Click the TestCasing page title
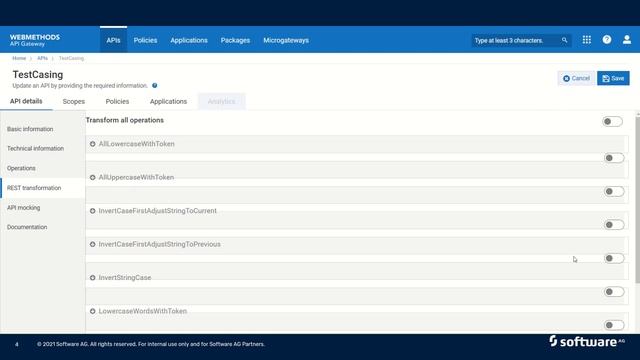This screenshot has height=360, width=640. [x=38, y=75]
